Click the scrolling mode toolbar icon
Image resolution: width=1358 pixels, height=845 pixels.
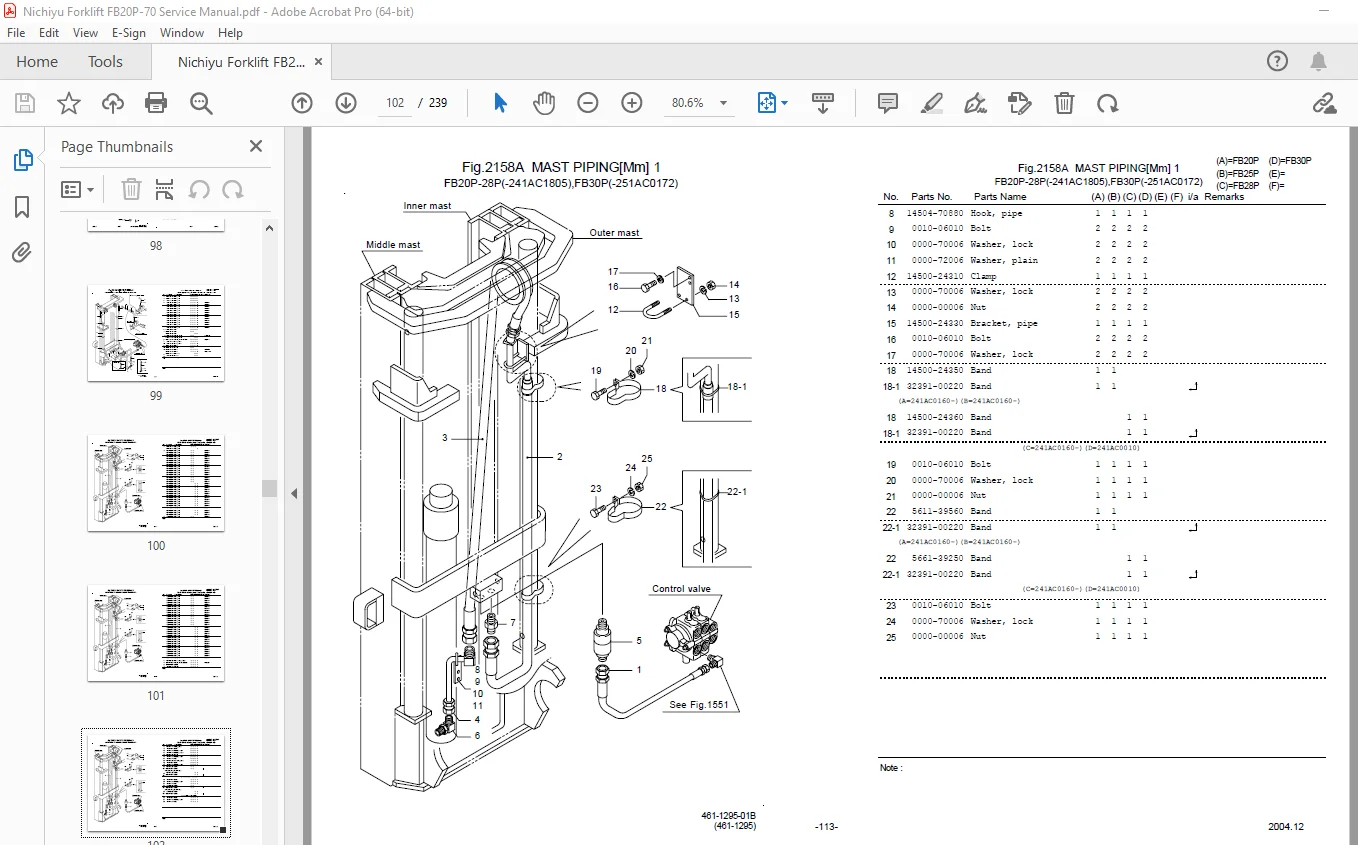tap(823, 103)
